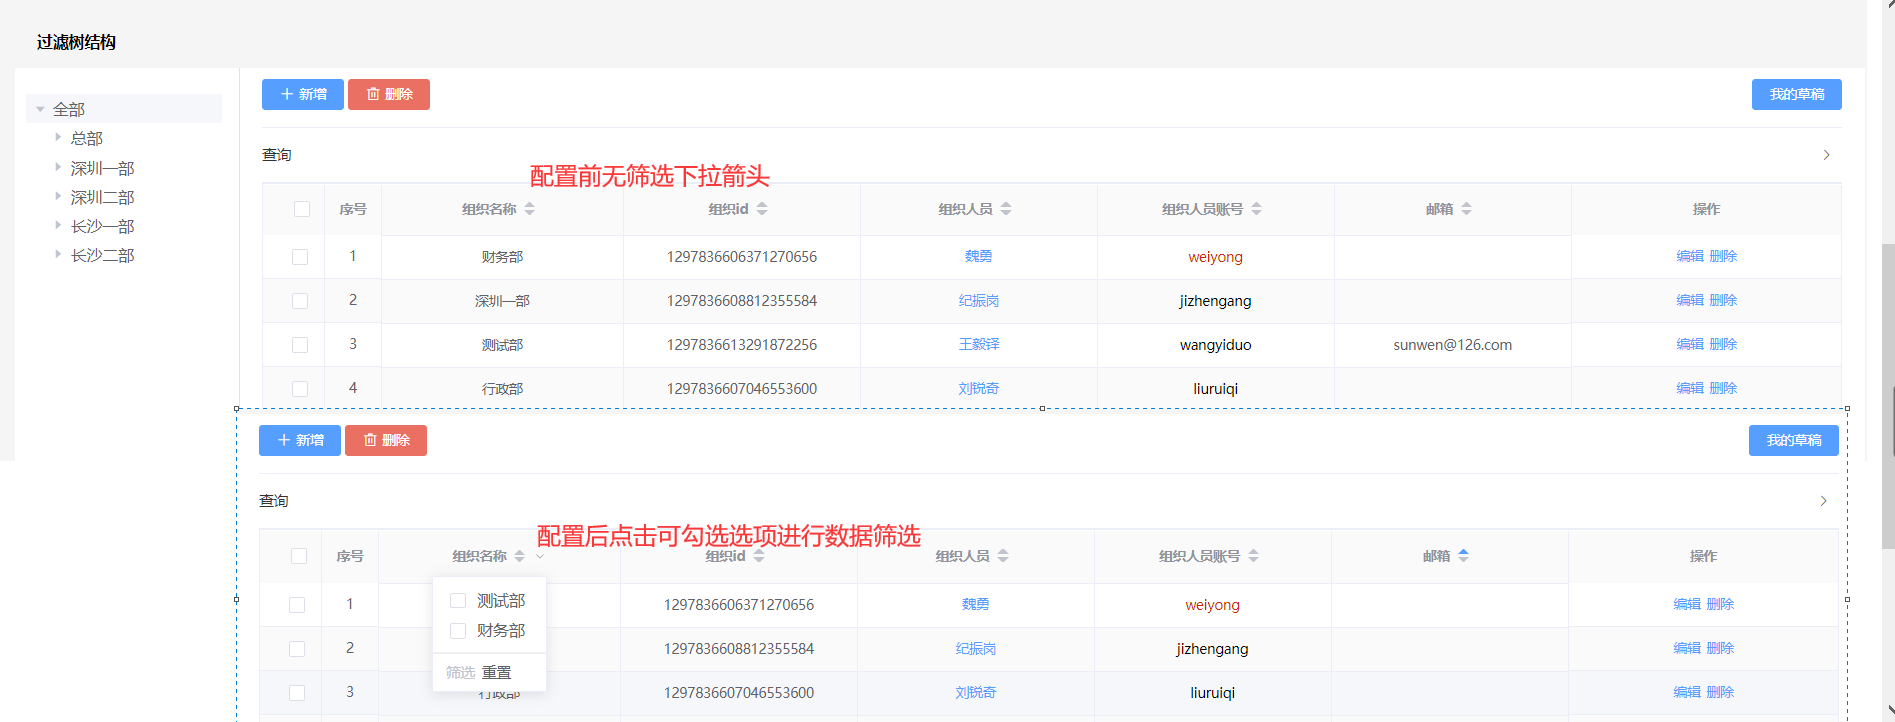Screen dimensions: 1895x722
Task: Click 编辑 for the wangyiduo row
Action: click(1689, 344)
